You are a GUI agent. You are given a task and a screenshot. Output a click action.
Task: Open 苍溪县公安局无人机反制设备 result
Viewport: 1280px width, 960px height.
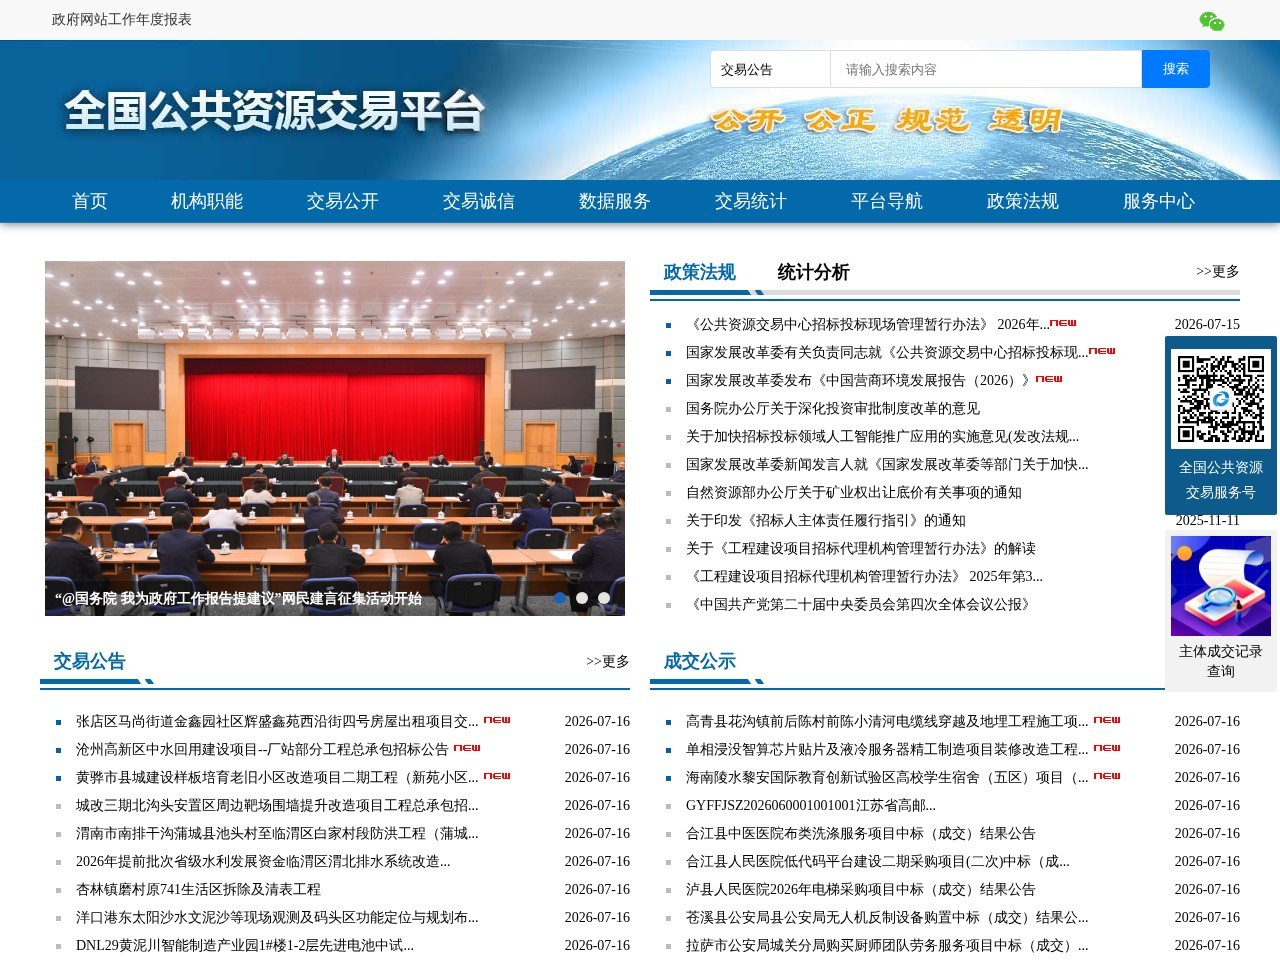pyautogui.click(x=887, y=917)
